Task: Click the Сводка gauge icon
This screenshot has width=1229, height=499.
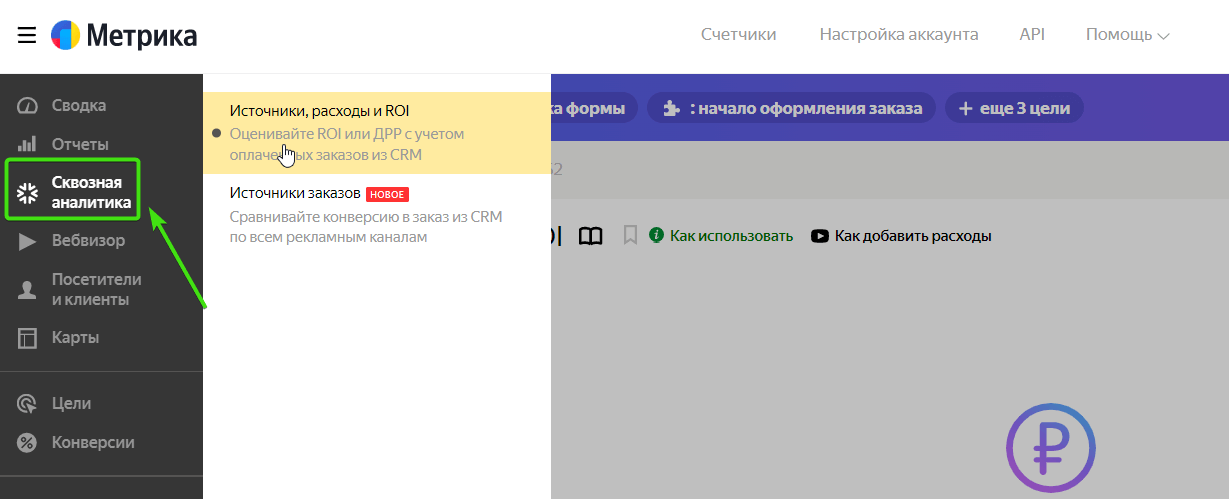Action: (28, 106)
